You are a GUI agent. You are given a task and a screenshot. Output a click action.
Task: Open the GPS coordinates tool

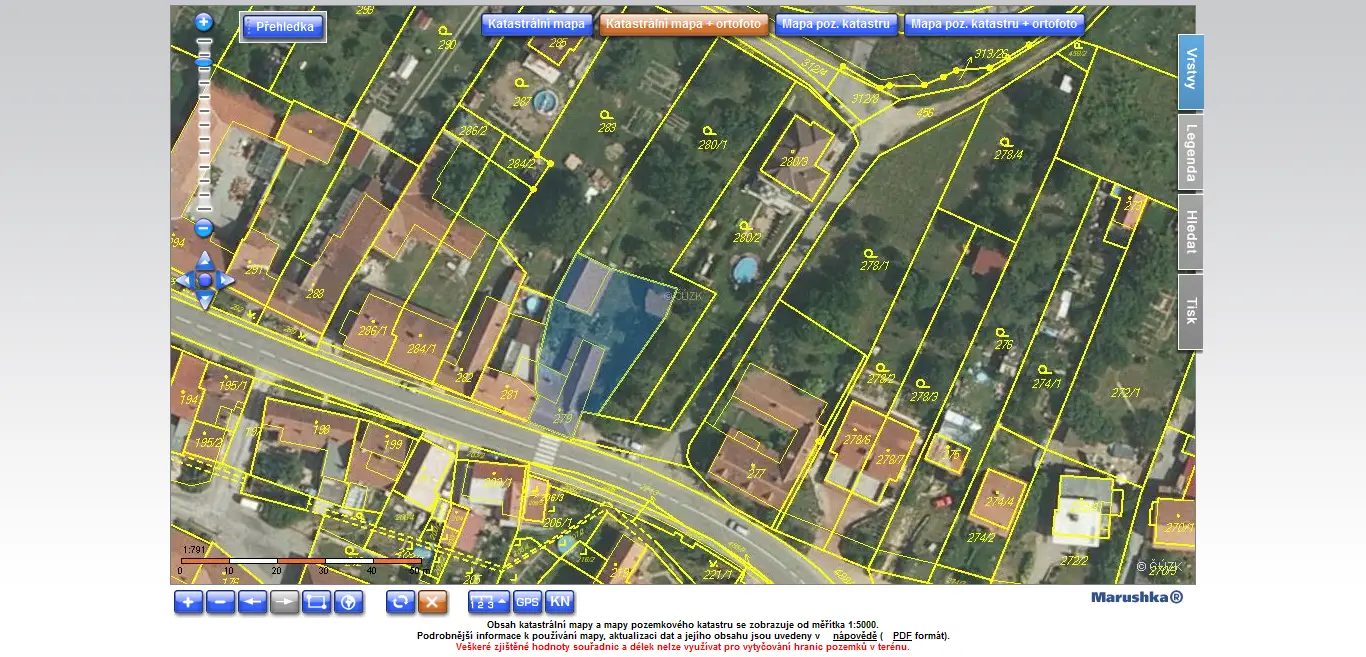pos(527,602)
